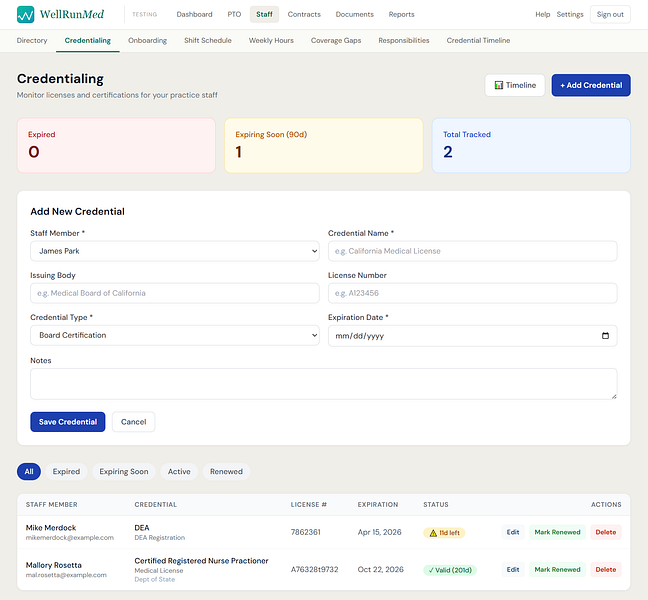Open the Credential Timeline tab

(478, 40)
